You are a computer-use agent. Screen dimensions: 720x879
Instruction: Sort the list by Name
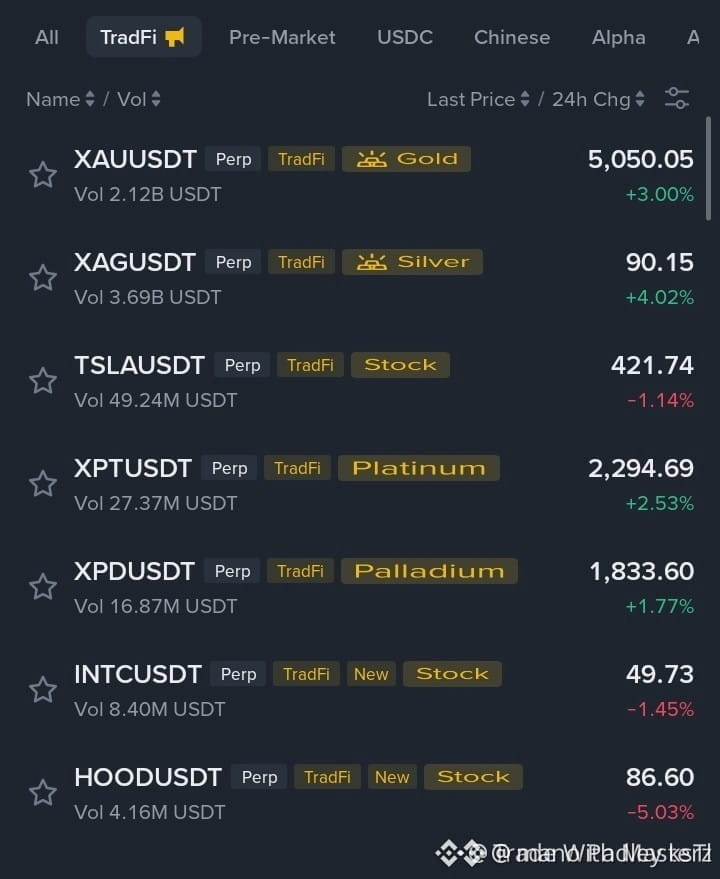[60, 99]
